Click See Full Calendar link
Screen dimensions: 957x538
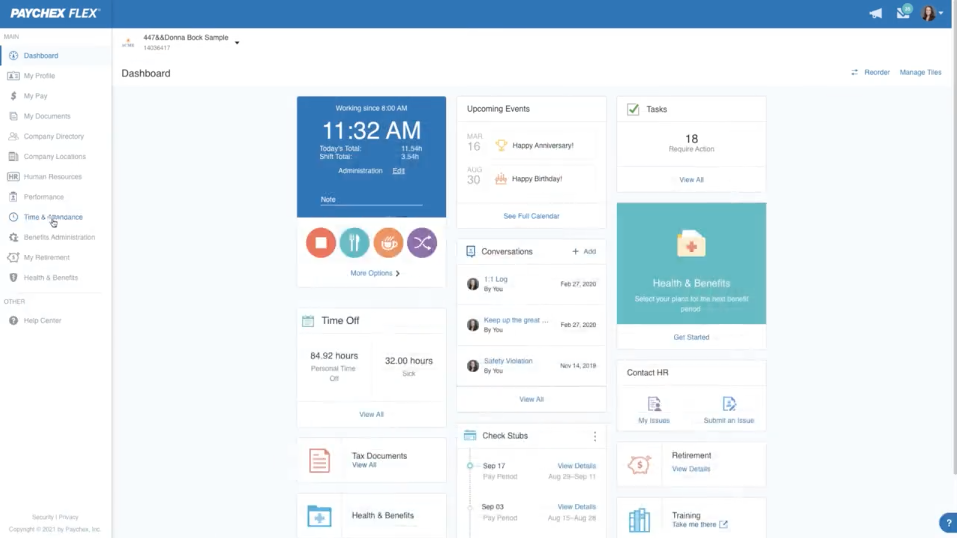[x=531, y=216]
